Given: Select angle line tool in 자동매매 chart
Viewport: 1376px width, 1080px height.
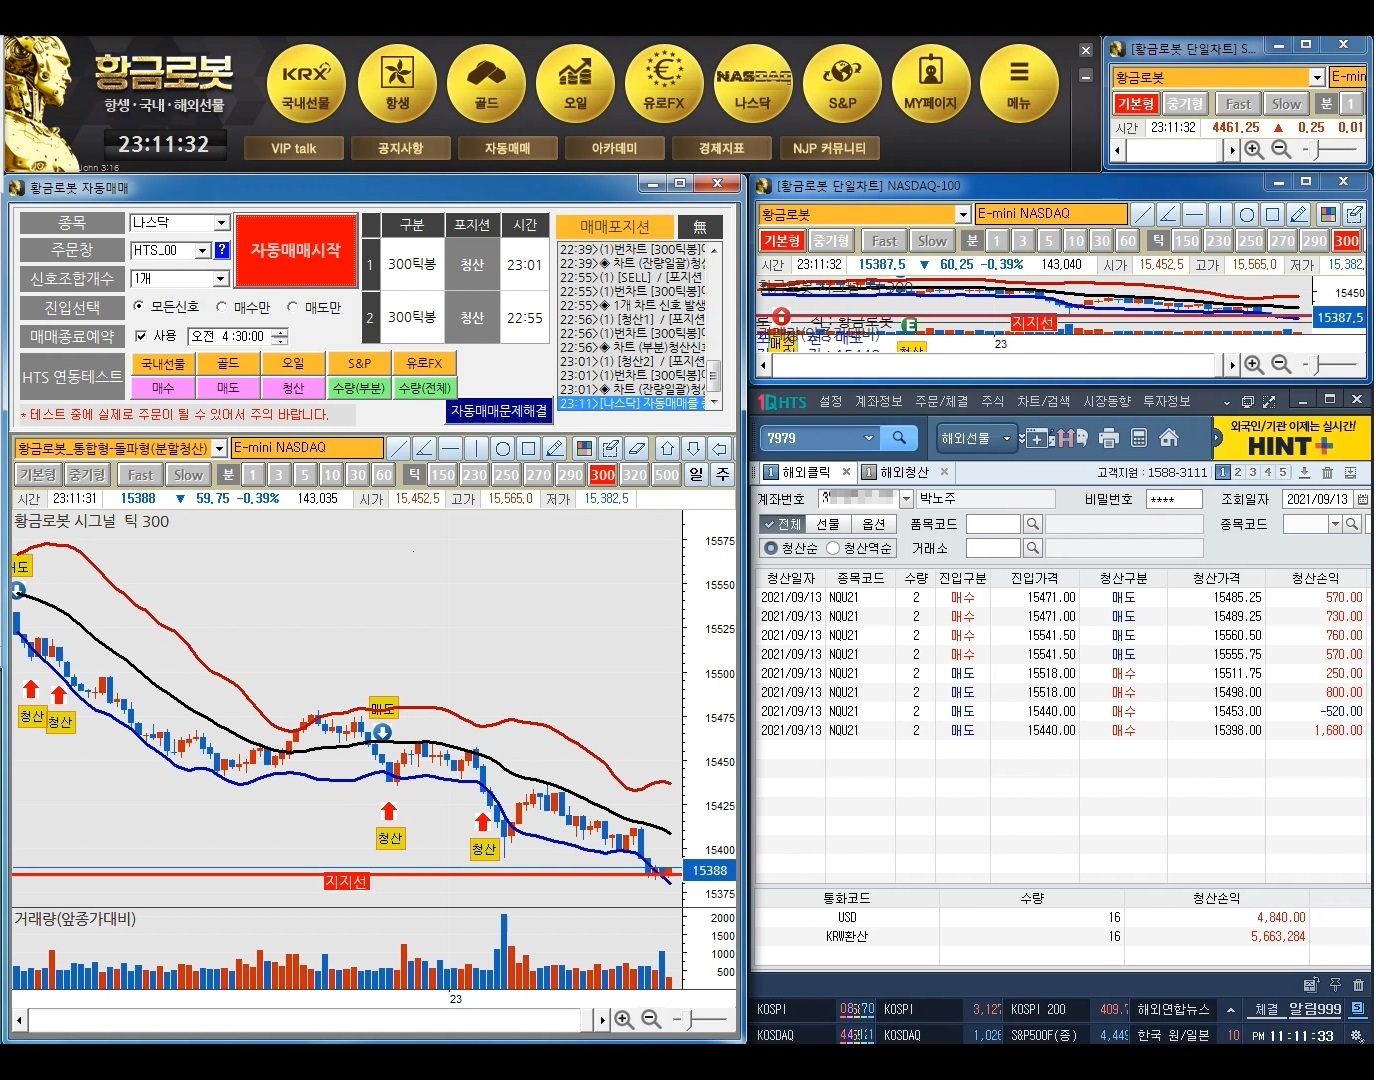Looking at the screenshot, I should [x=424, y=448].
